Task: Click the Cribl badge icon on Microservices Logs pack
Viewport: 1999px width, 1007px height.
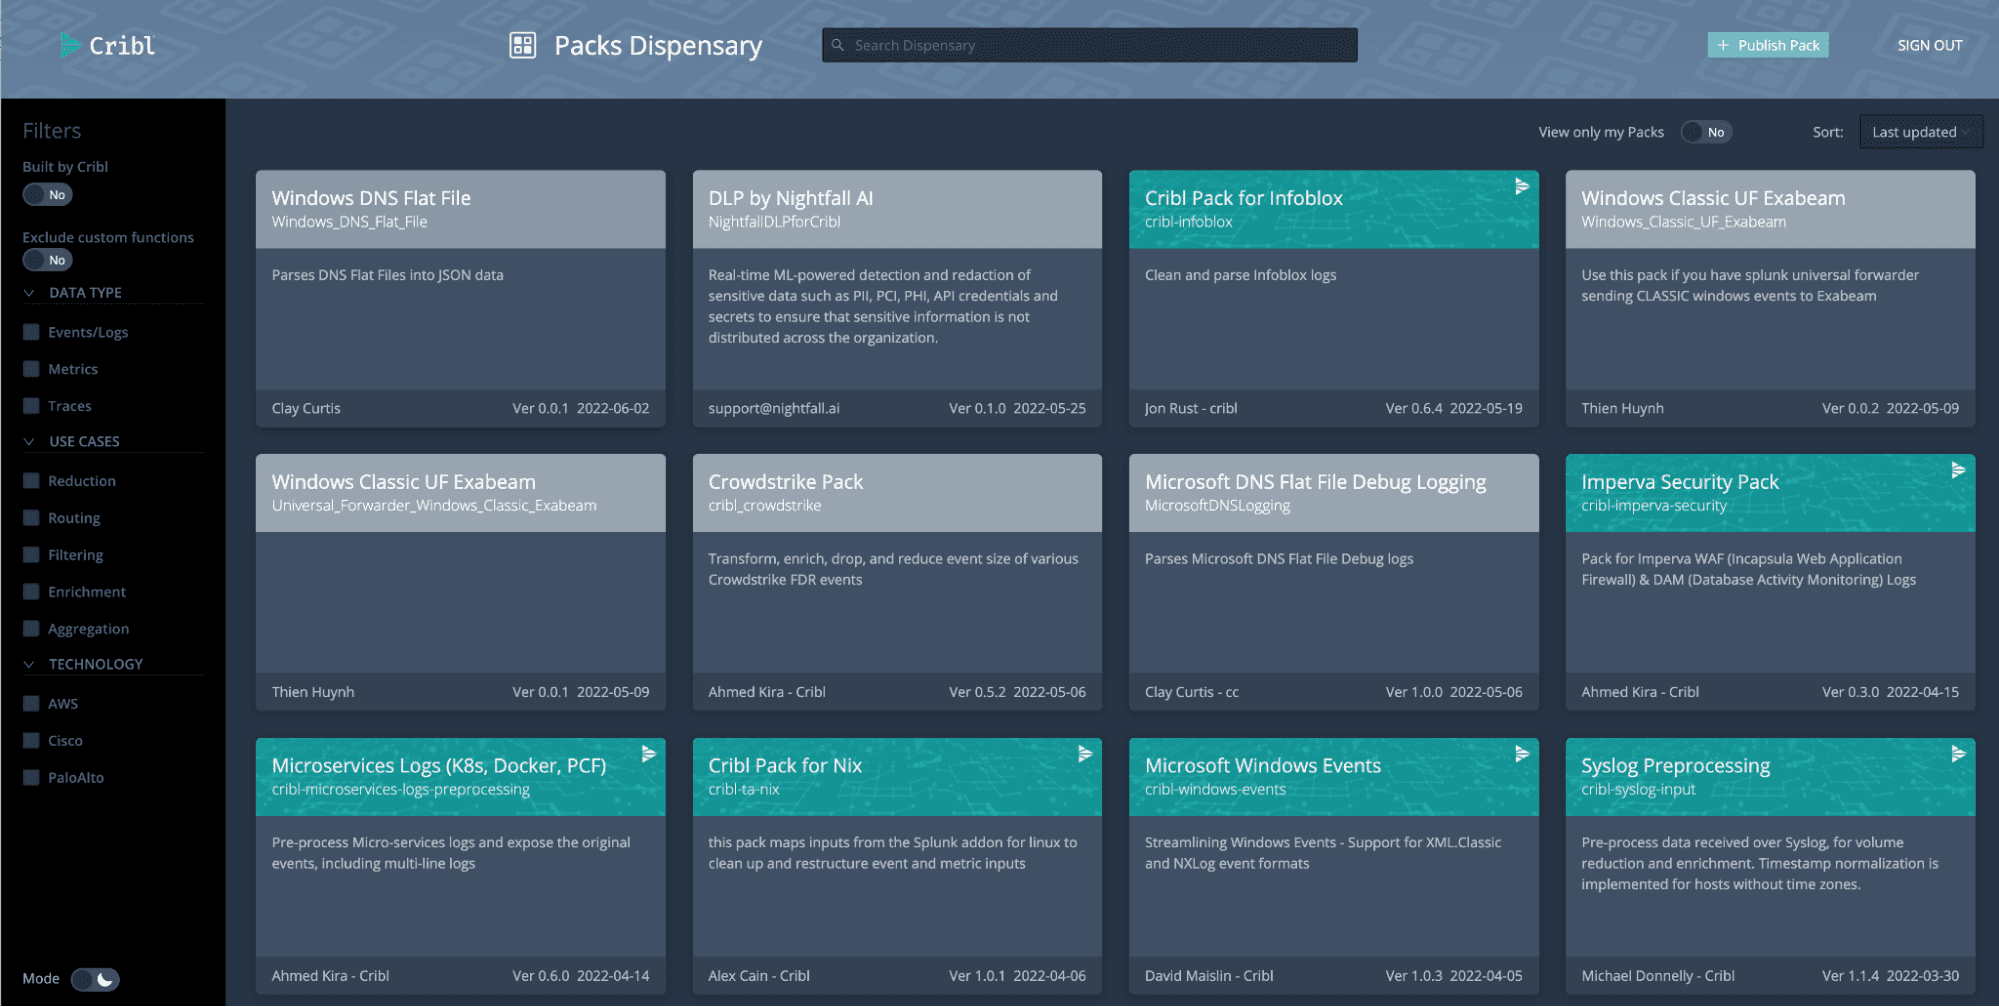Action: coord(648,754)
